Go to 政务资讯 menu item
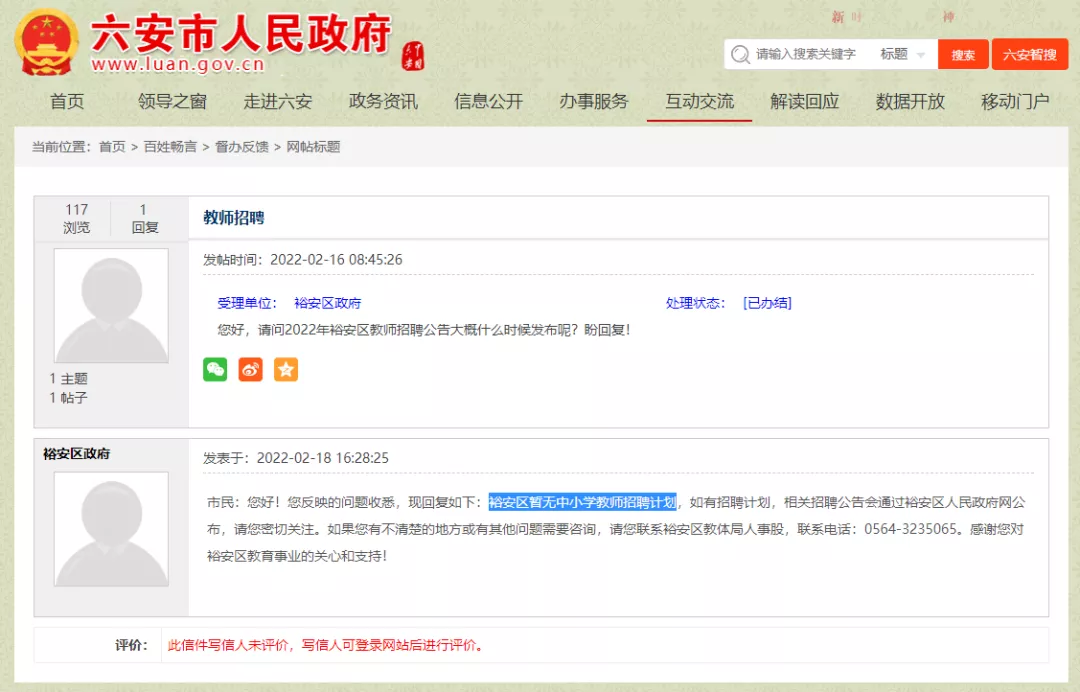Viewport: 1080px width, 692px height. pos(383,101)
